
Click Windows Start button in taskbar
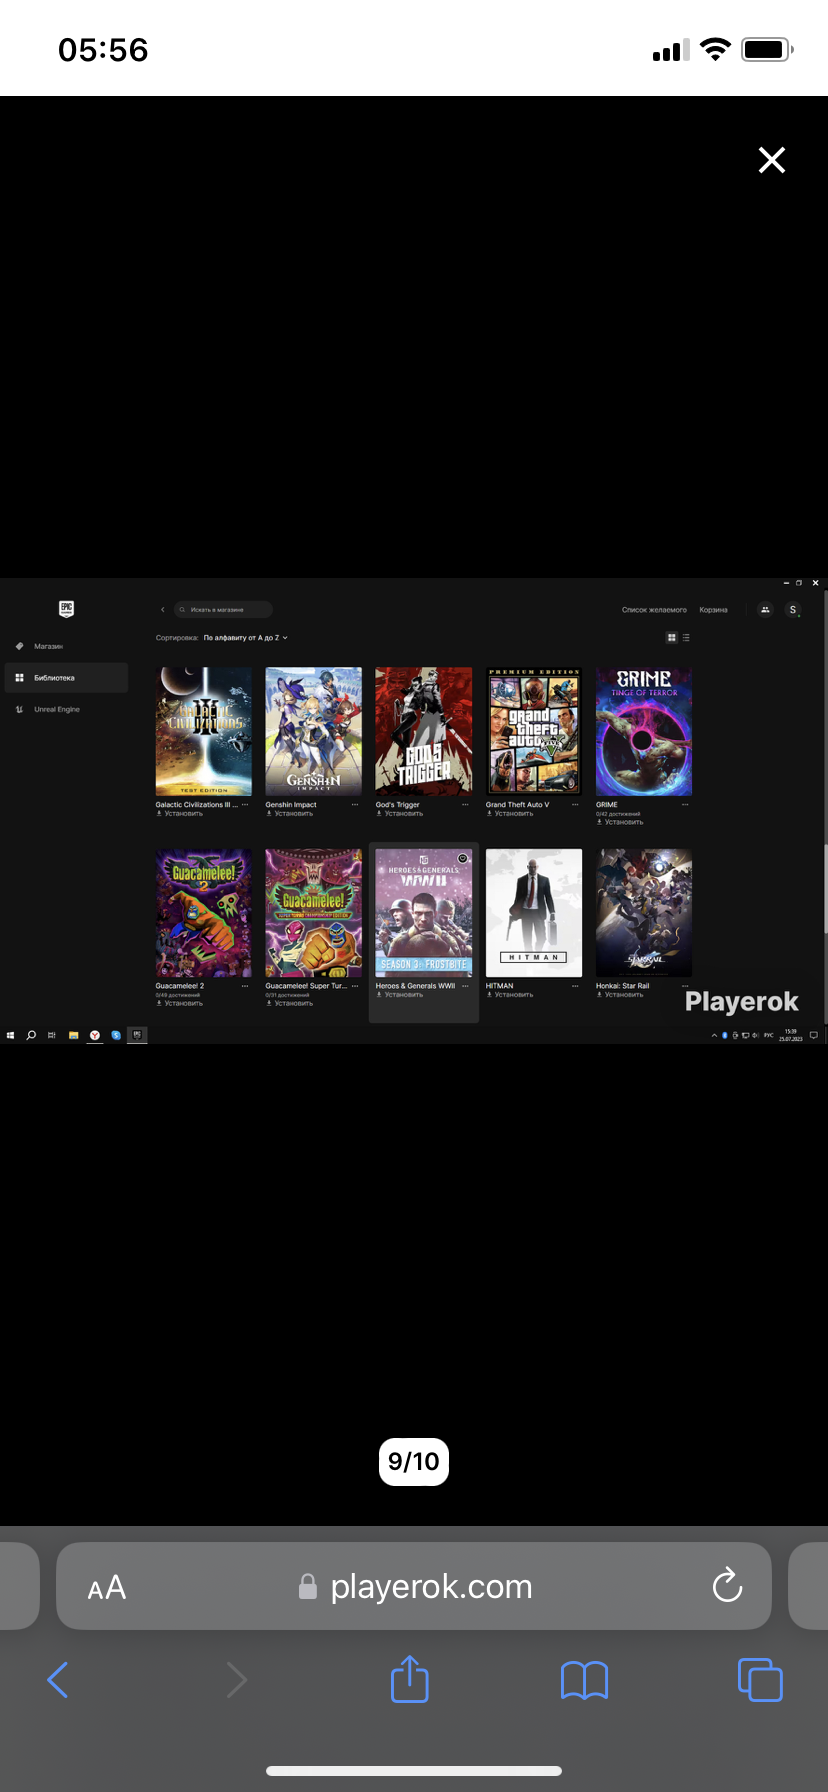(x=10, y=1035)
